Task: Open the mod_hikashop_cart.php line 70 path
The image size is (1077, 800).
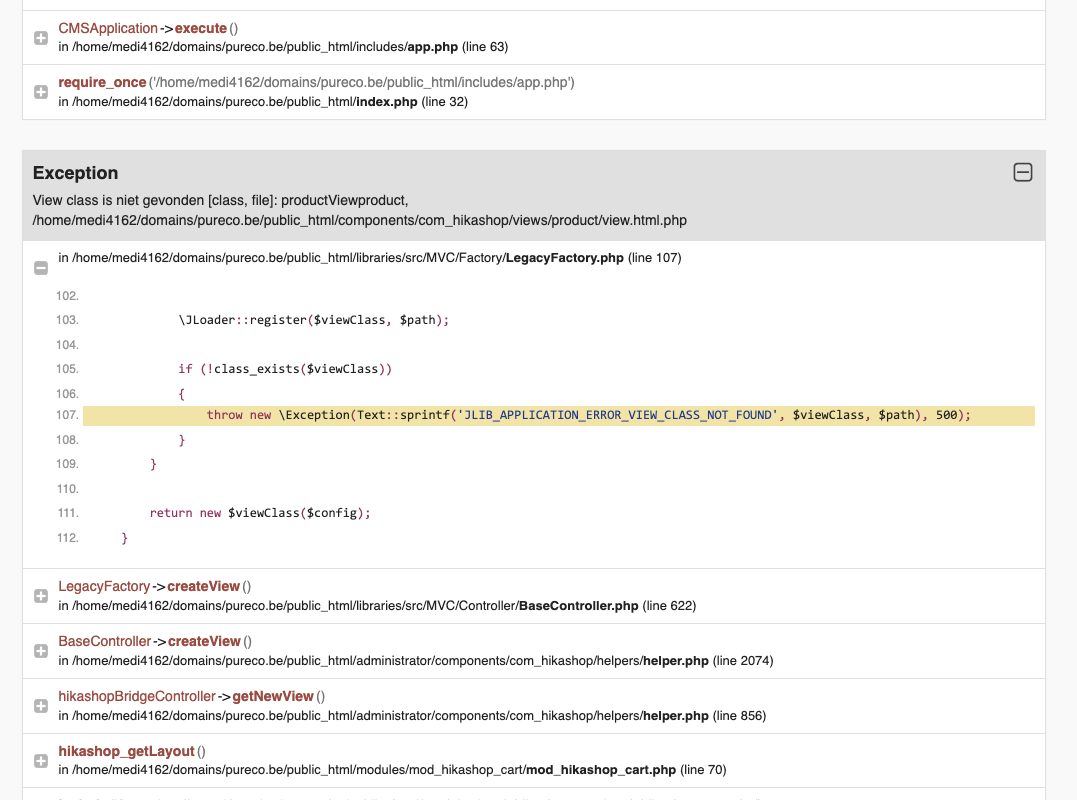Action: pyautogui.click(x=392, y=770)
